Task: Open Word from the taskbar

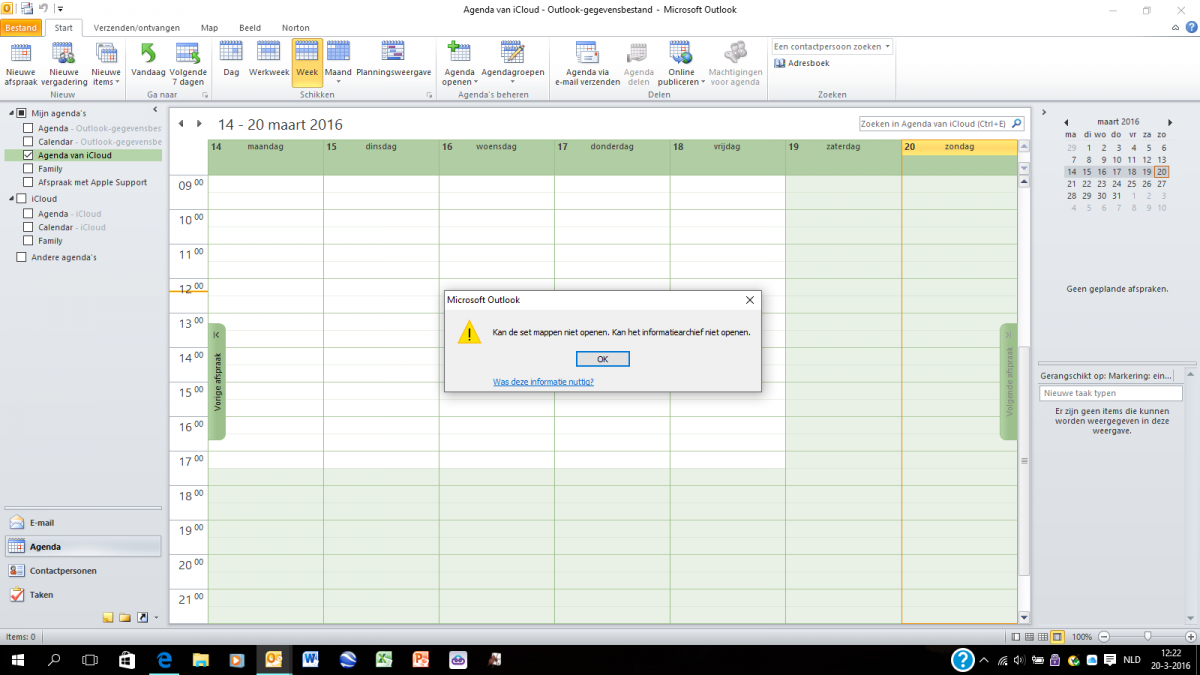Action: [309, 660]
